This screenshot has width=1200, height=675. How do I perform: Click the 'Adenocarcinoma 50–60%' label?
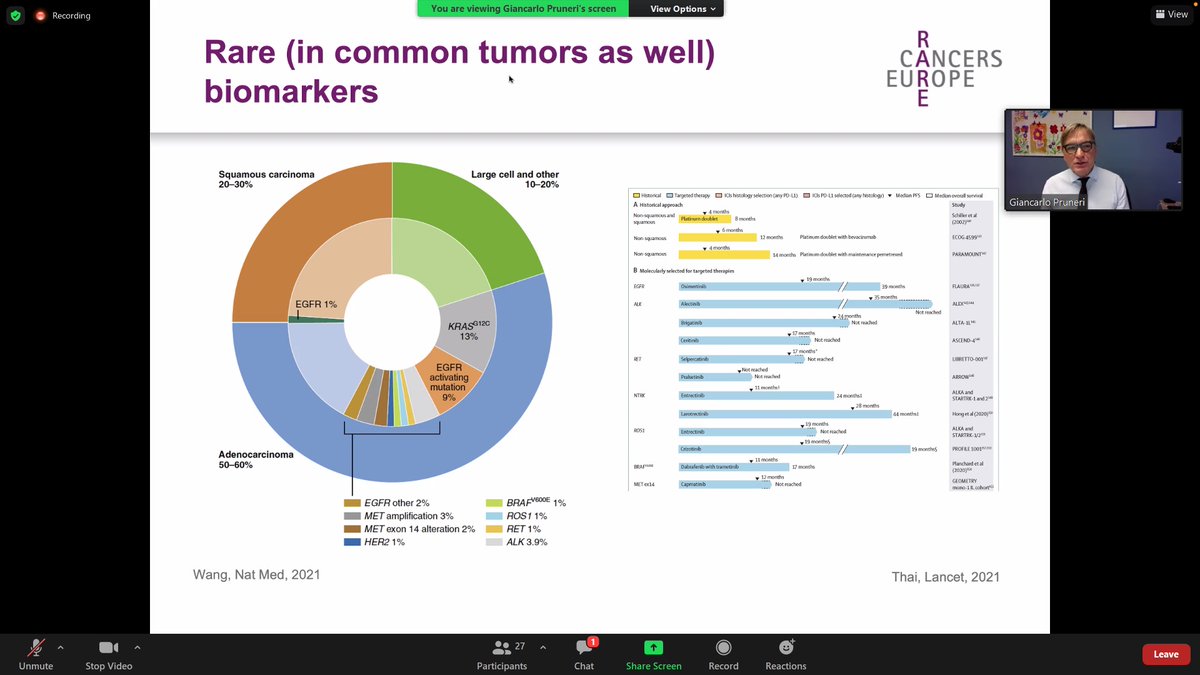256,460
